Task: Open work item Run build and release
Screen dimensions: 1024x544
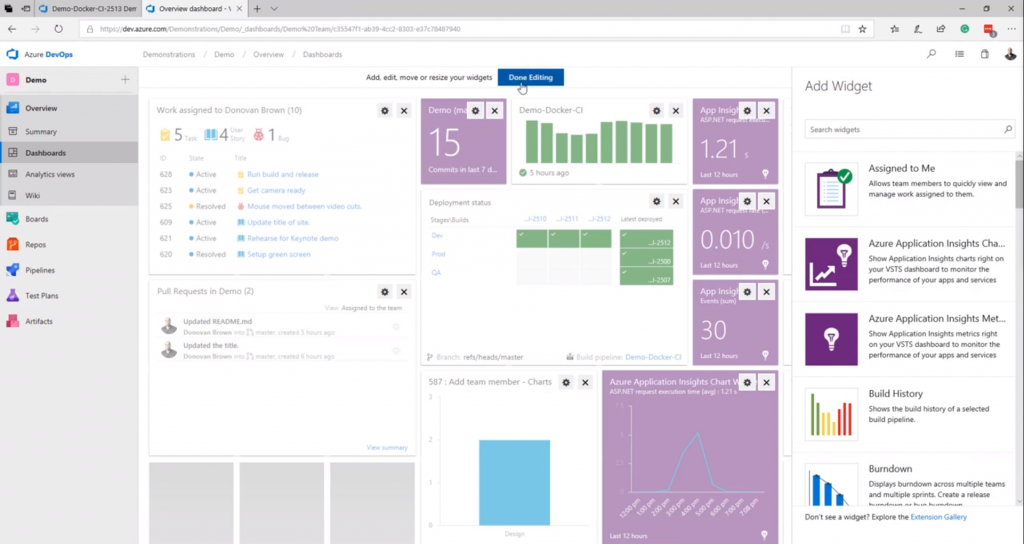Action: click(283, 174)
